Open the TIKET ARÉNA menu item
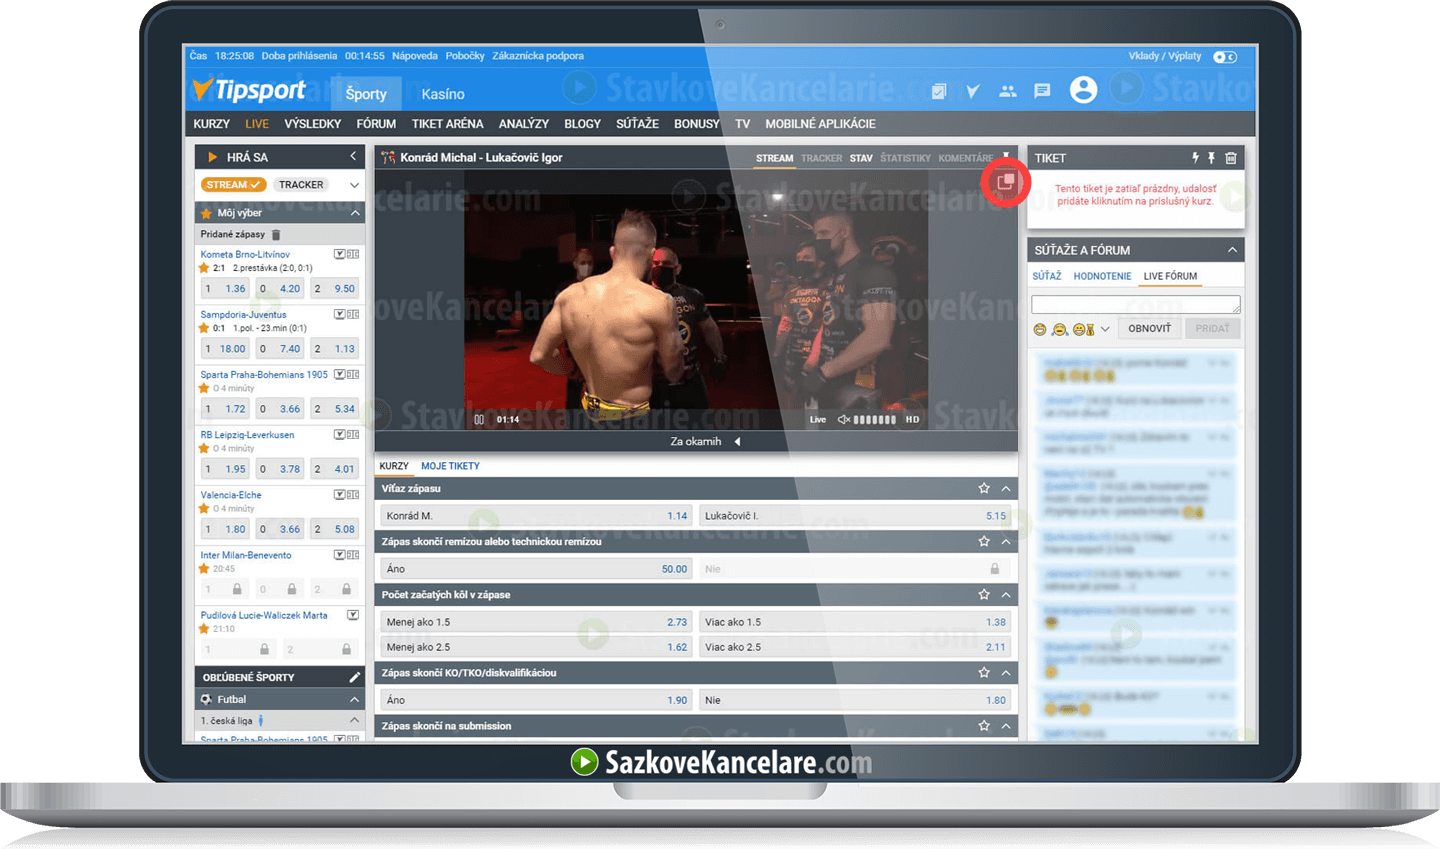This screenshot has width=1440, height=849. [x=448, y=124]
